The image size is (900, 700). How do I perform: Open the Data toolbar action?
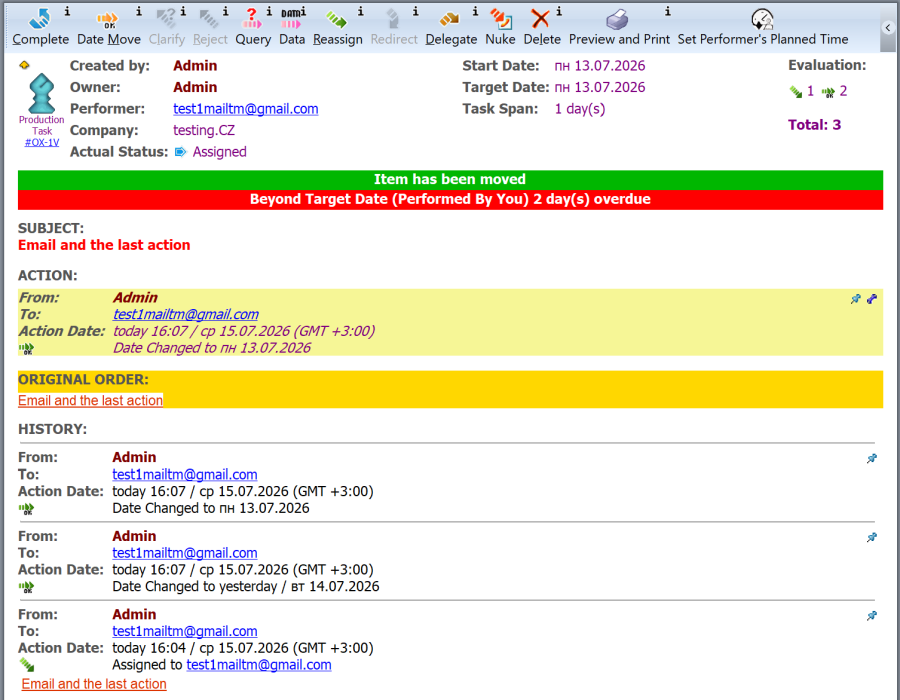291,20
